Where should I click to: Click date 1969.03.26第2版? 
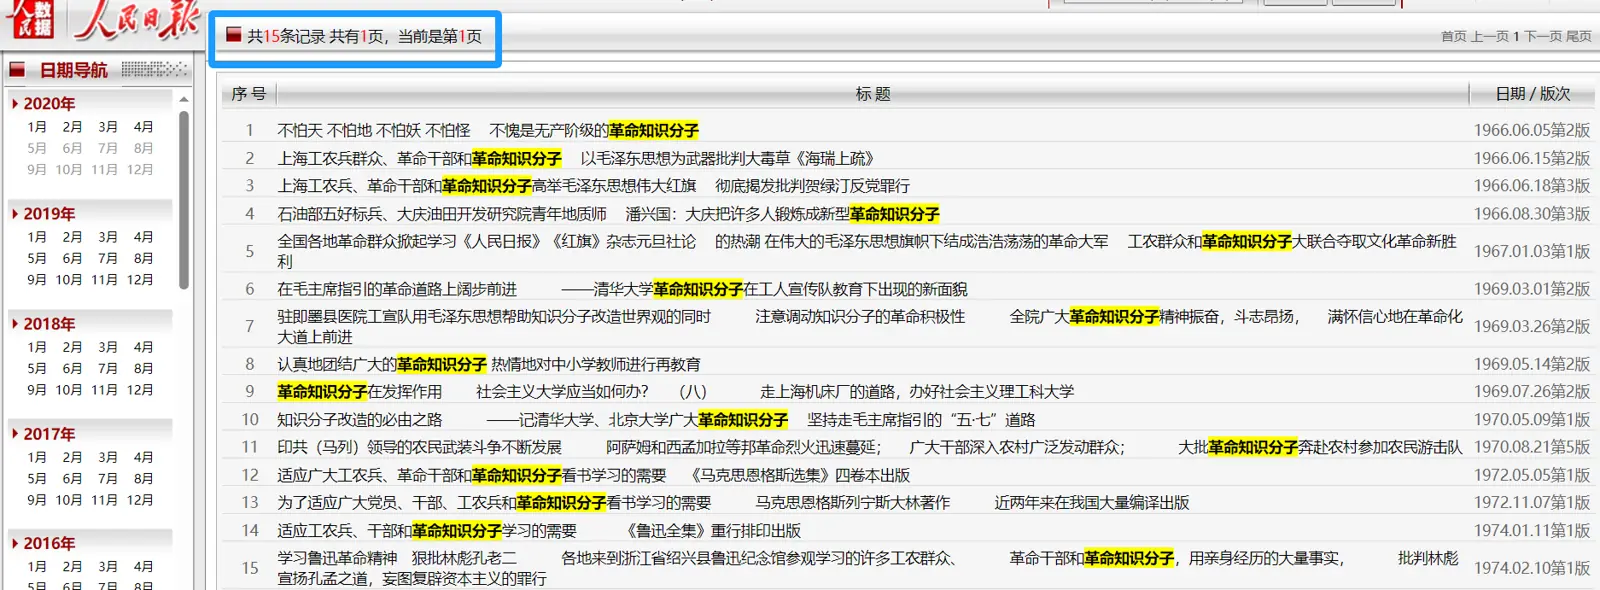point(1531,326)
